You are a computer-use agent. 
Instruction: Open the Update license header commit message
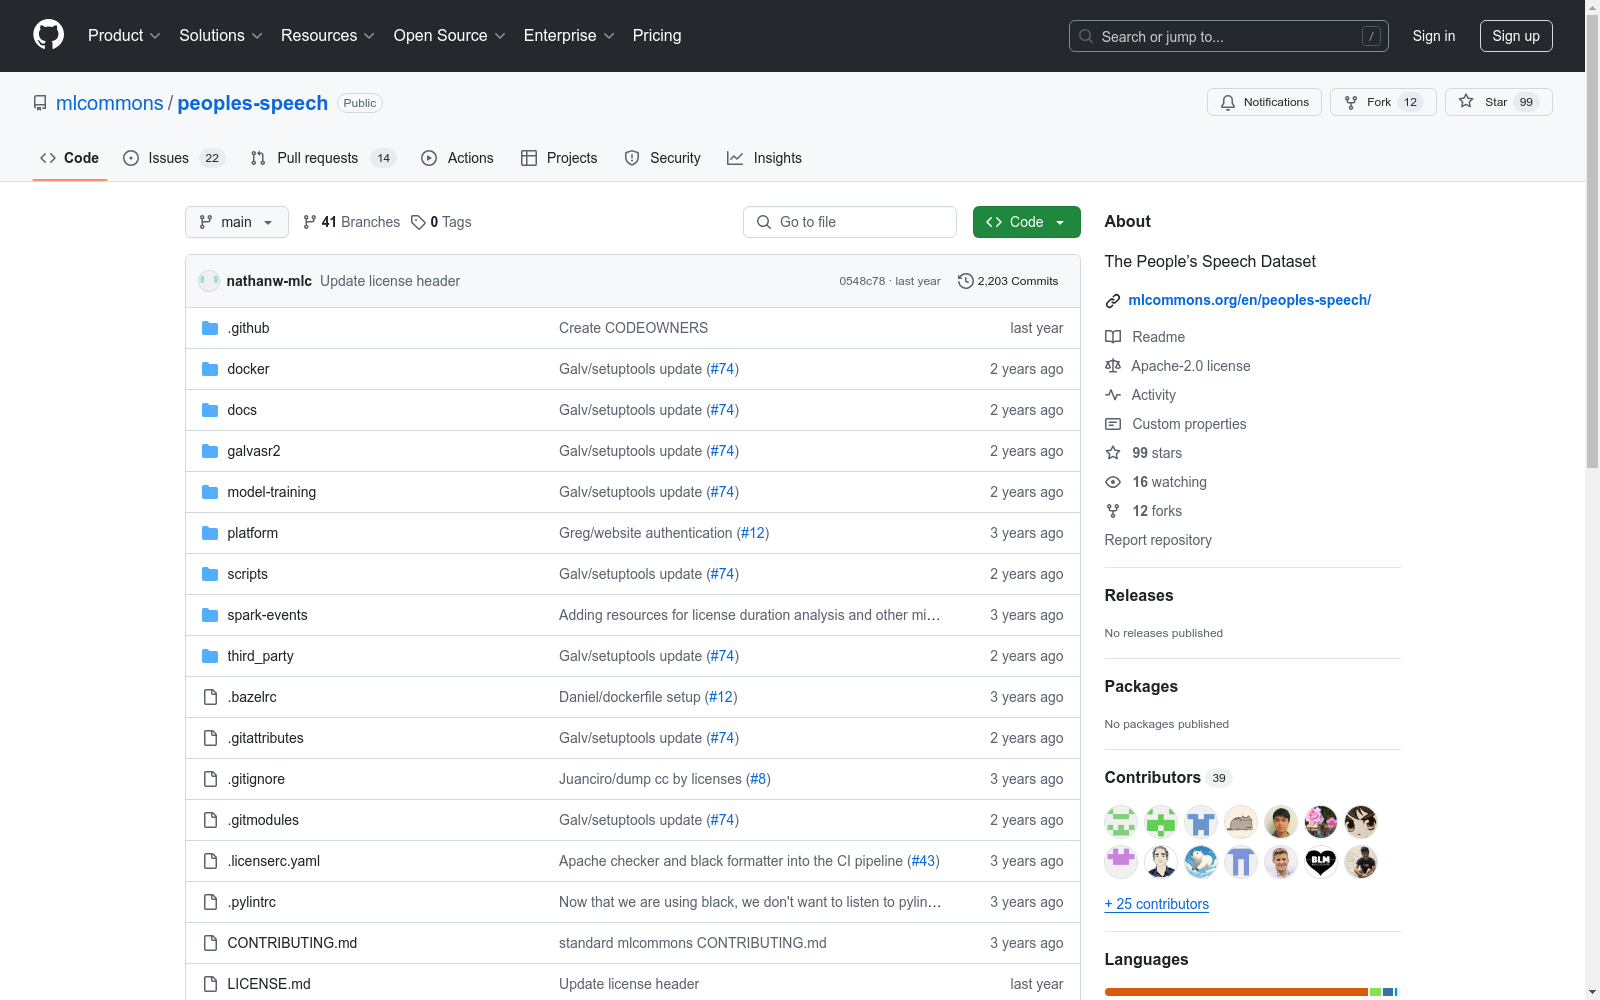pos(390,281)
